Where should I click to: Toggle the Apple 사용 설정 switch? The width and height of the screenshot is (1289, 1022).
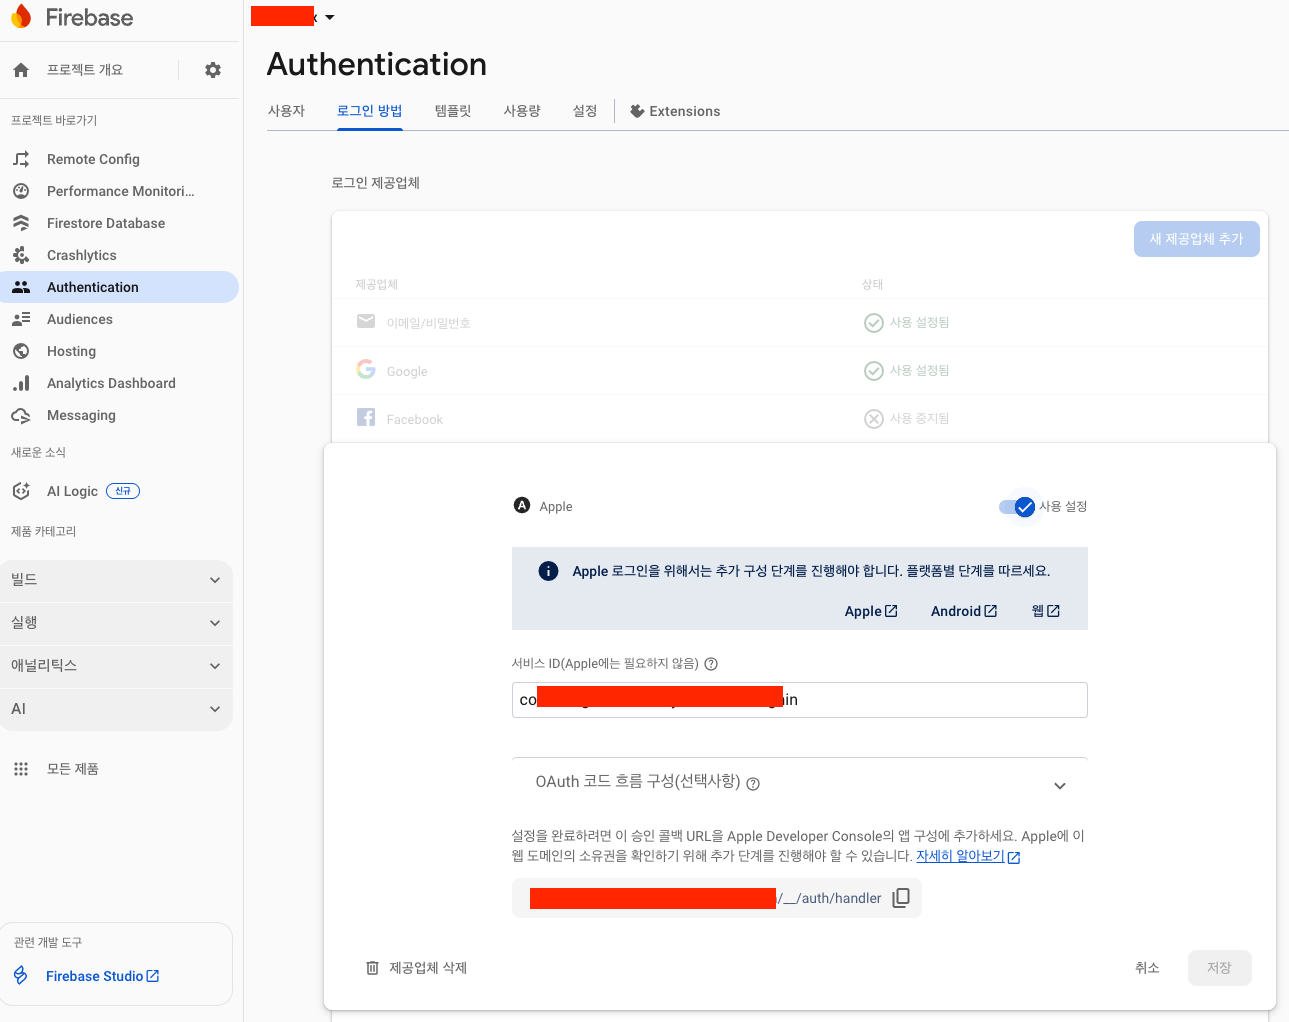[x=1017, y=507]
